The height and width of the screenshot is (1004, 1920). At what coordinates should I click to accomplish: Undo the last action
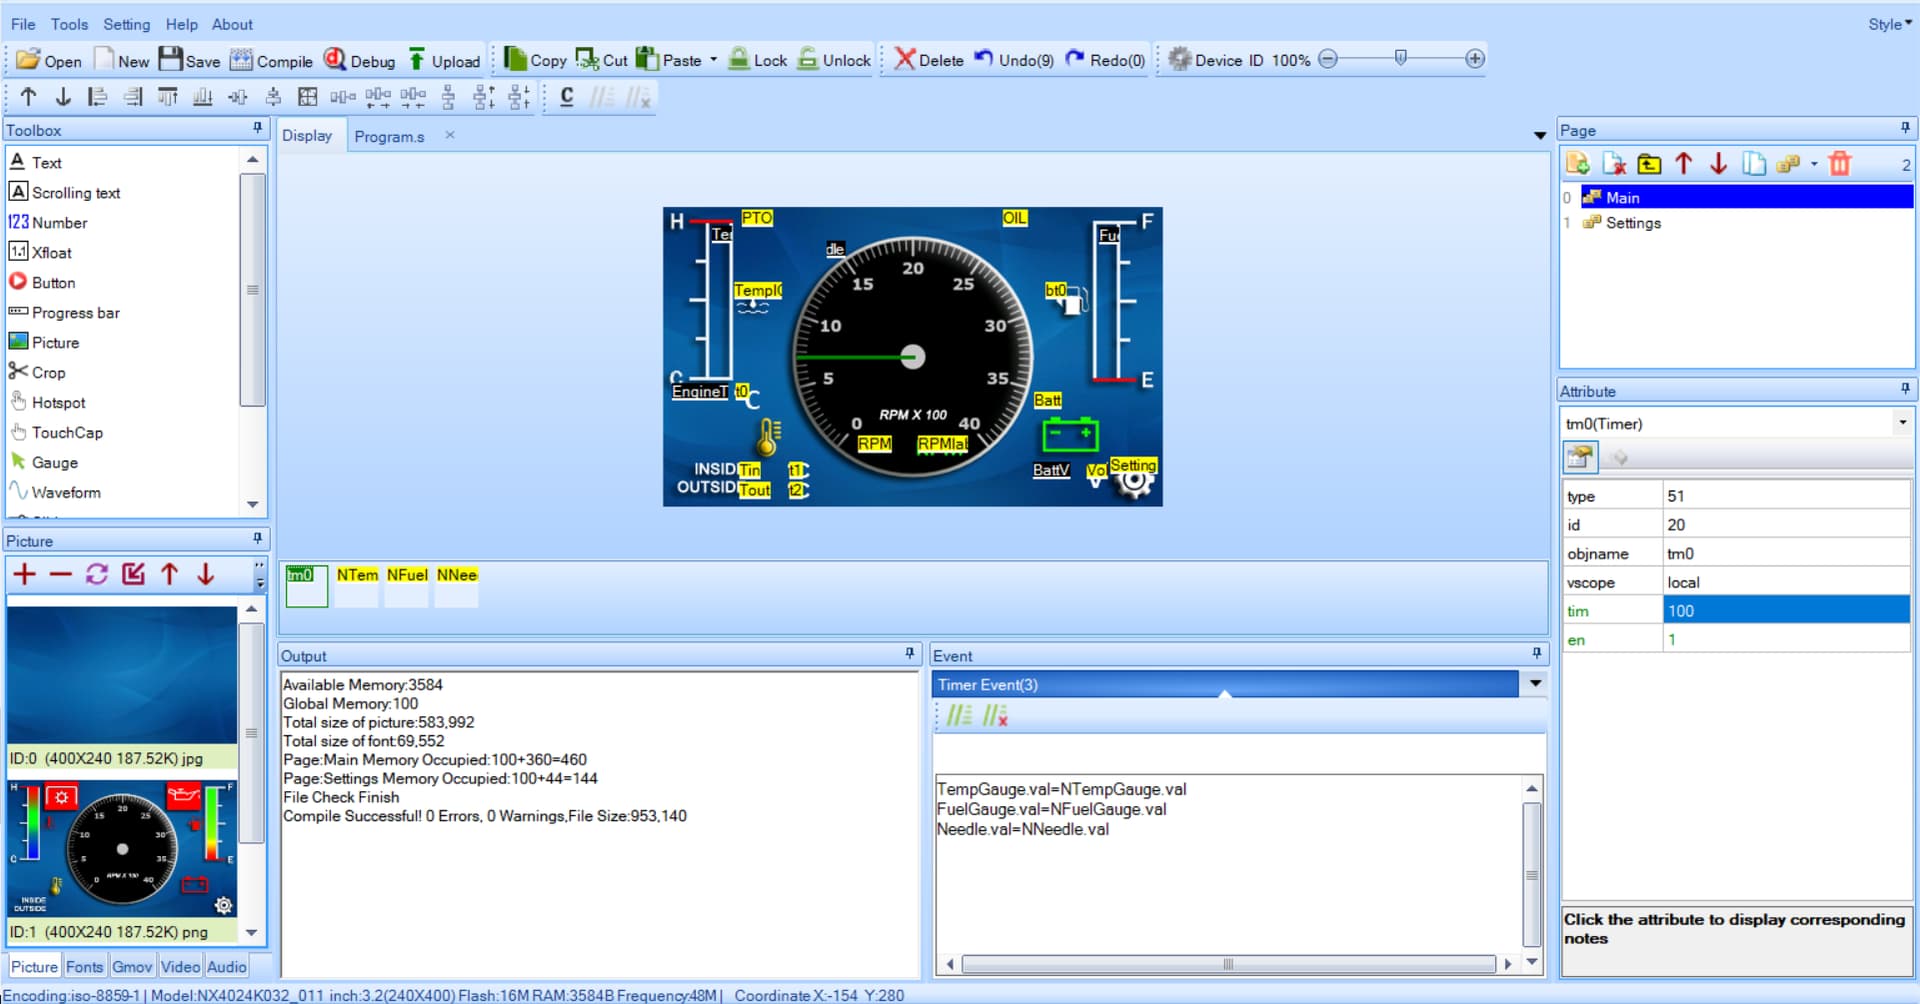[x=1012, y=60]
